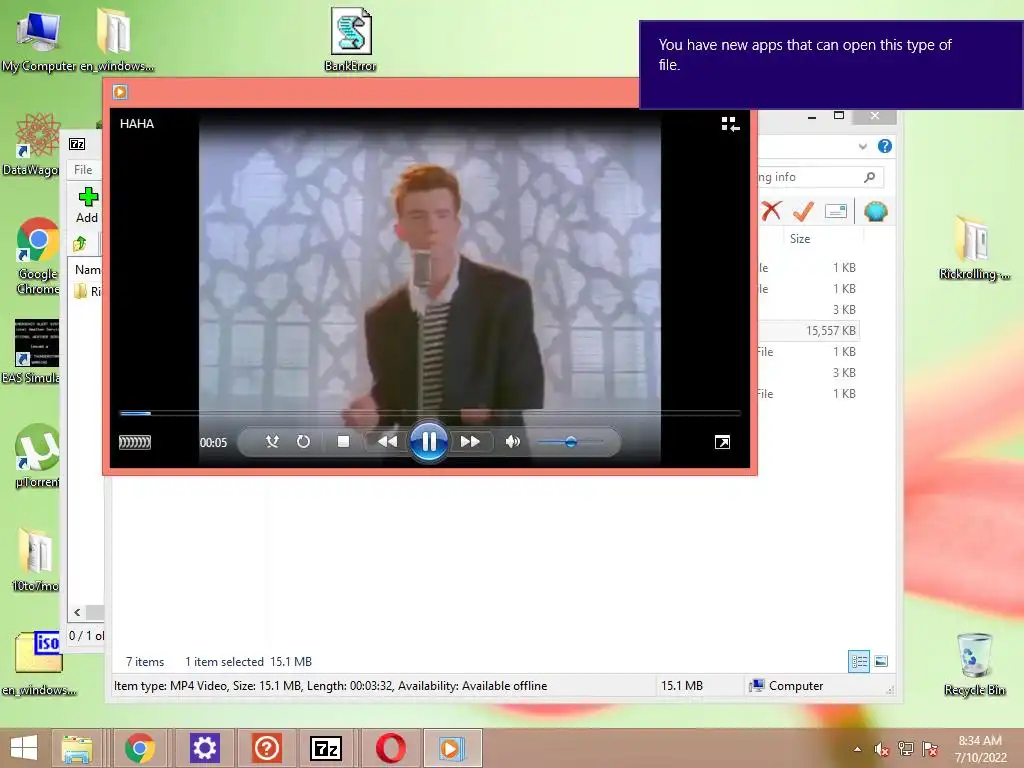1024x768 pixels.
Task: Adjust the volume slider knob
Action: pos(571,442)
